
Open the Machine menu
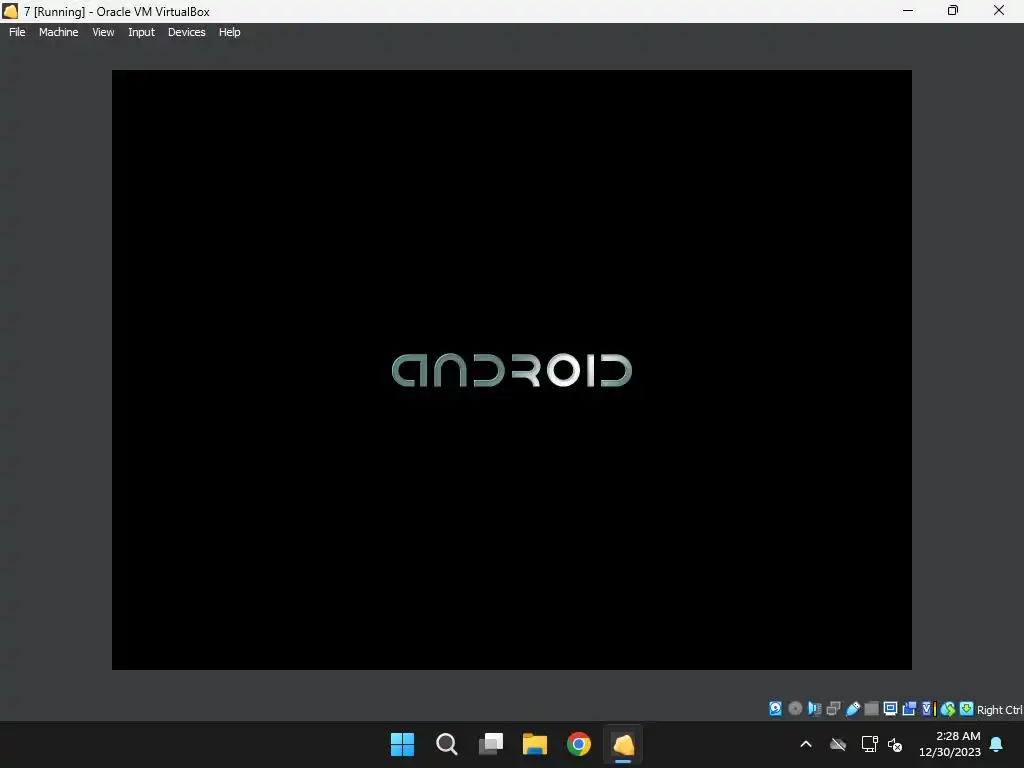(58, 32)
